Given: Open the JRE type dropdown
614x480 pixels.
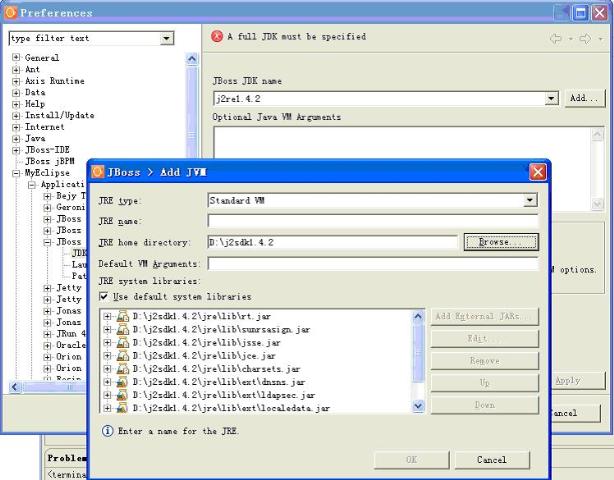Looking at the screenshot, I should click(529, 200).
